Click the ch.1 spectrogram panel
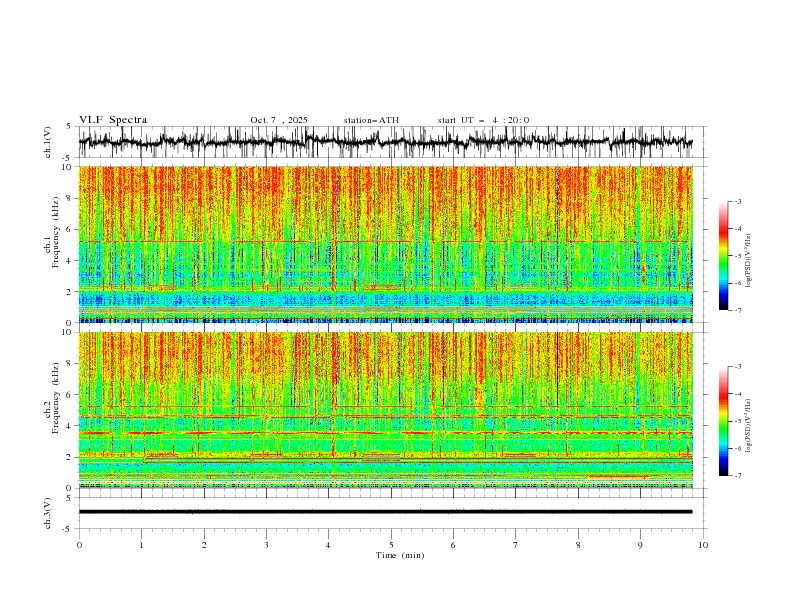Viewport: 792px width, 612px height. (385, 244)
